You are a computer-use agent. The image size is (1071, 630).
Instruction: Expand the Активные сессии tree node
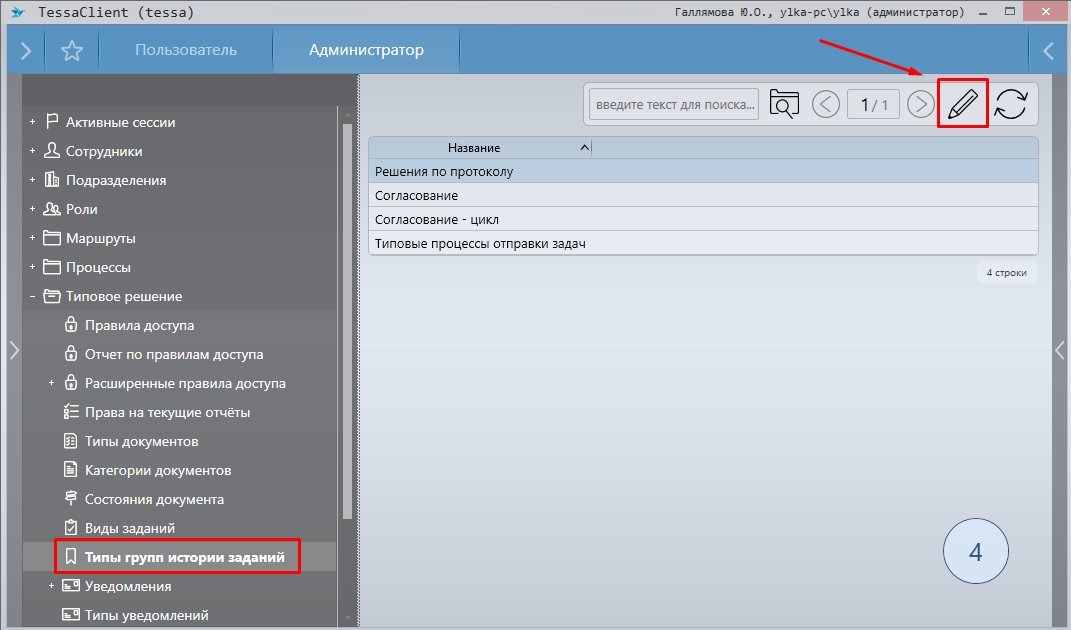(33, 122)
